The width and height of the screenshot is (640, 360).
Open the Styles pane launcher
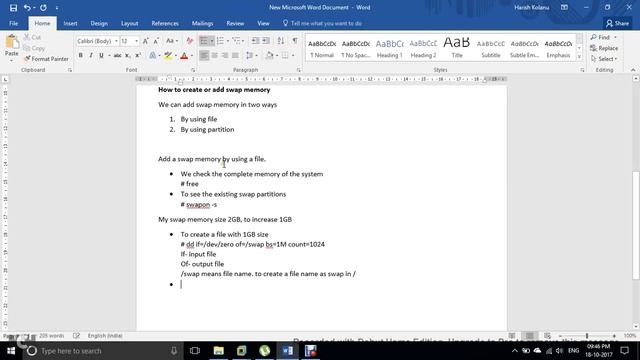[582, 70]
